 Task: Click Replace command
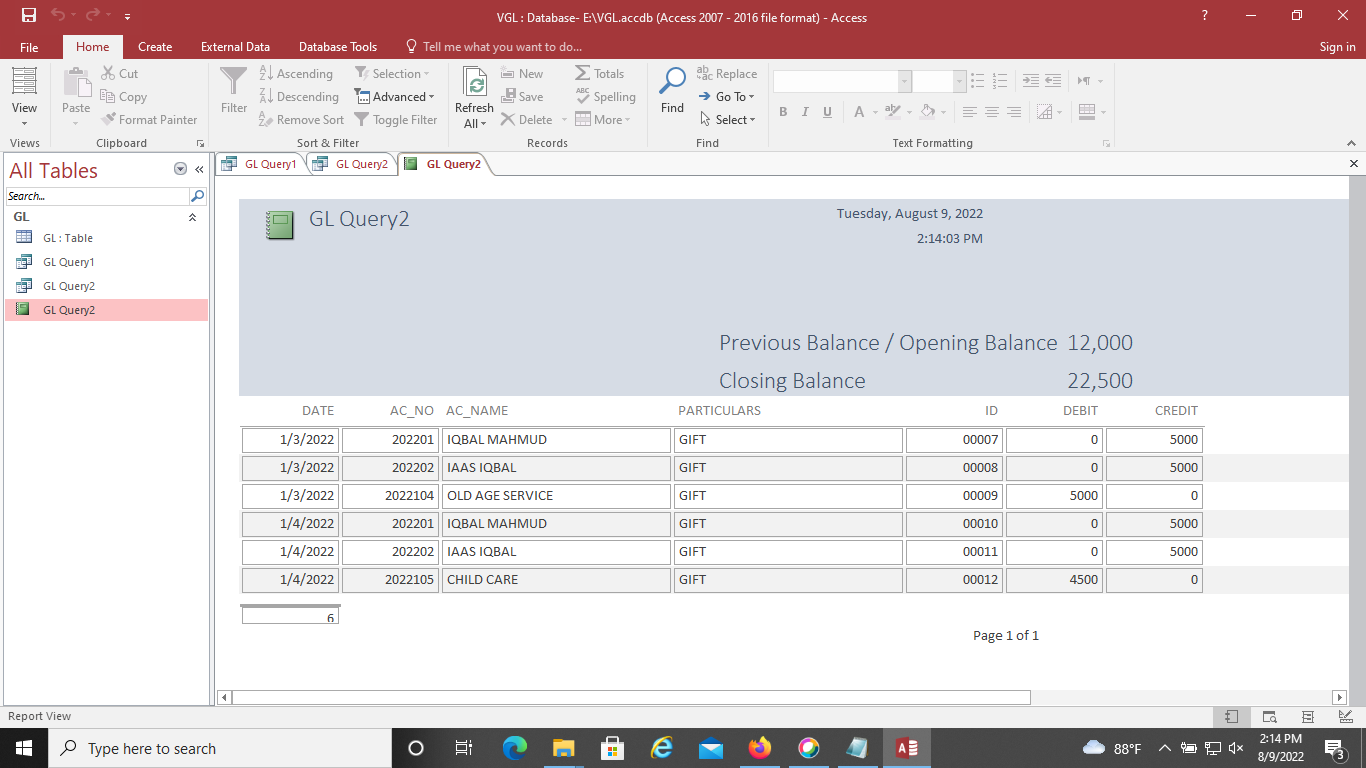[x=727, y=74]
